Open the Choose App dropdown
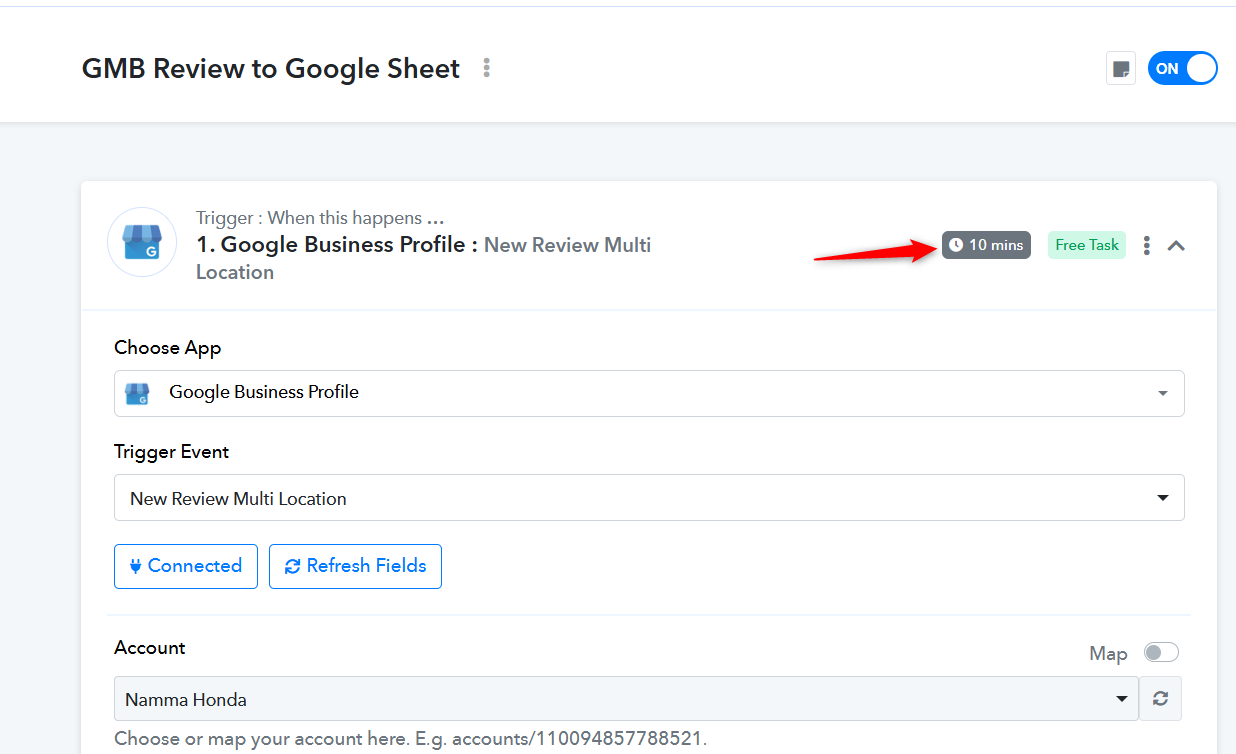The height and width of the screenshot is (754, 1236). click(x=649, y=393)
